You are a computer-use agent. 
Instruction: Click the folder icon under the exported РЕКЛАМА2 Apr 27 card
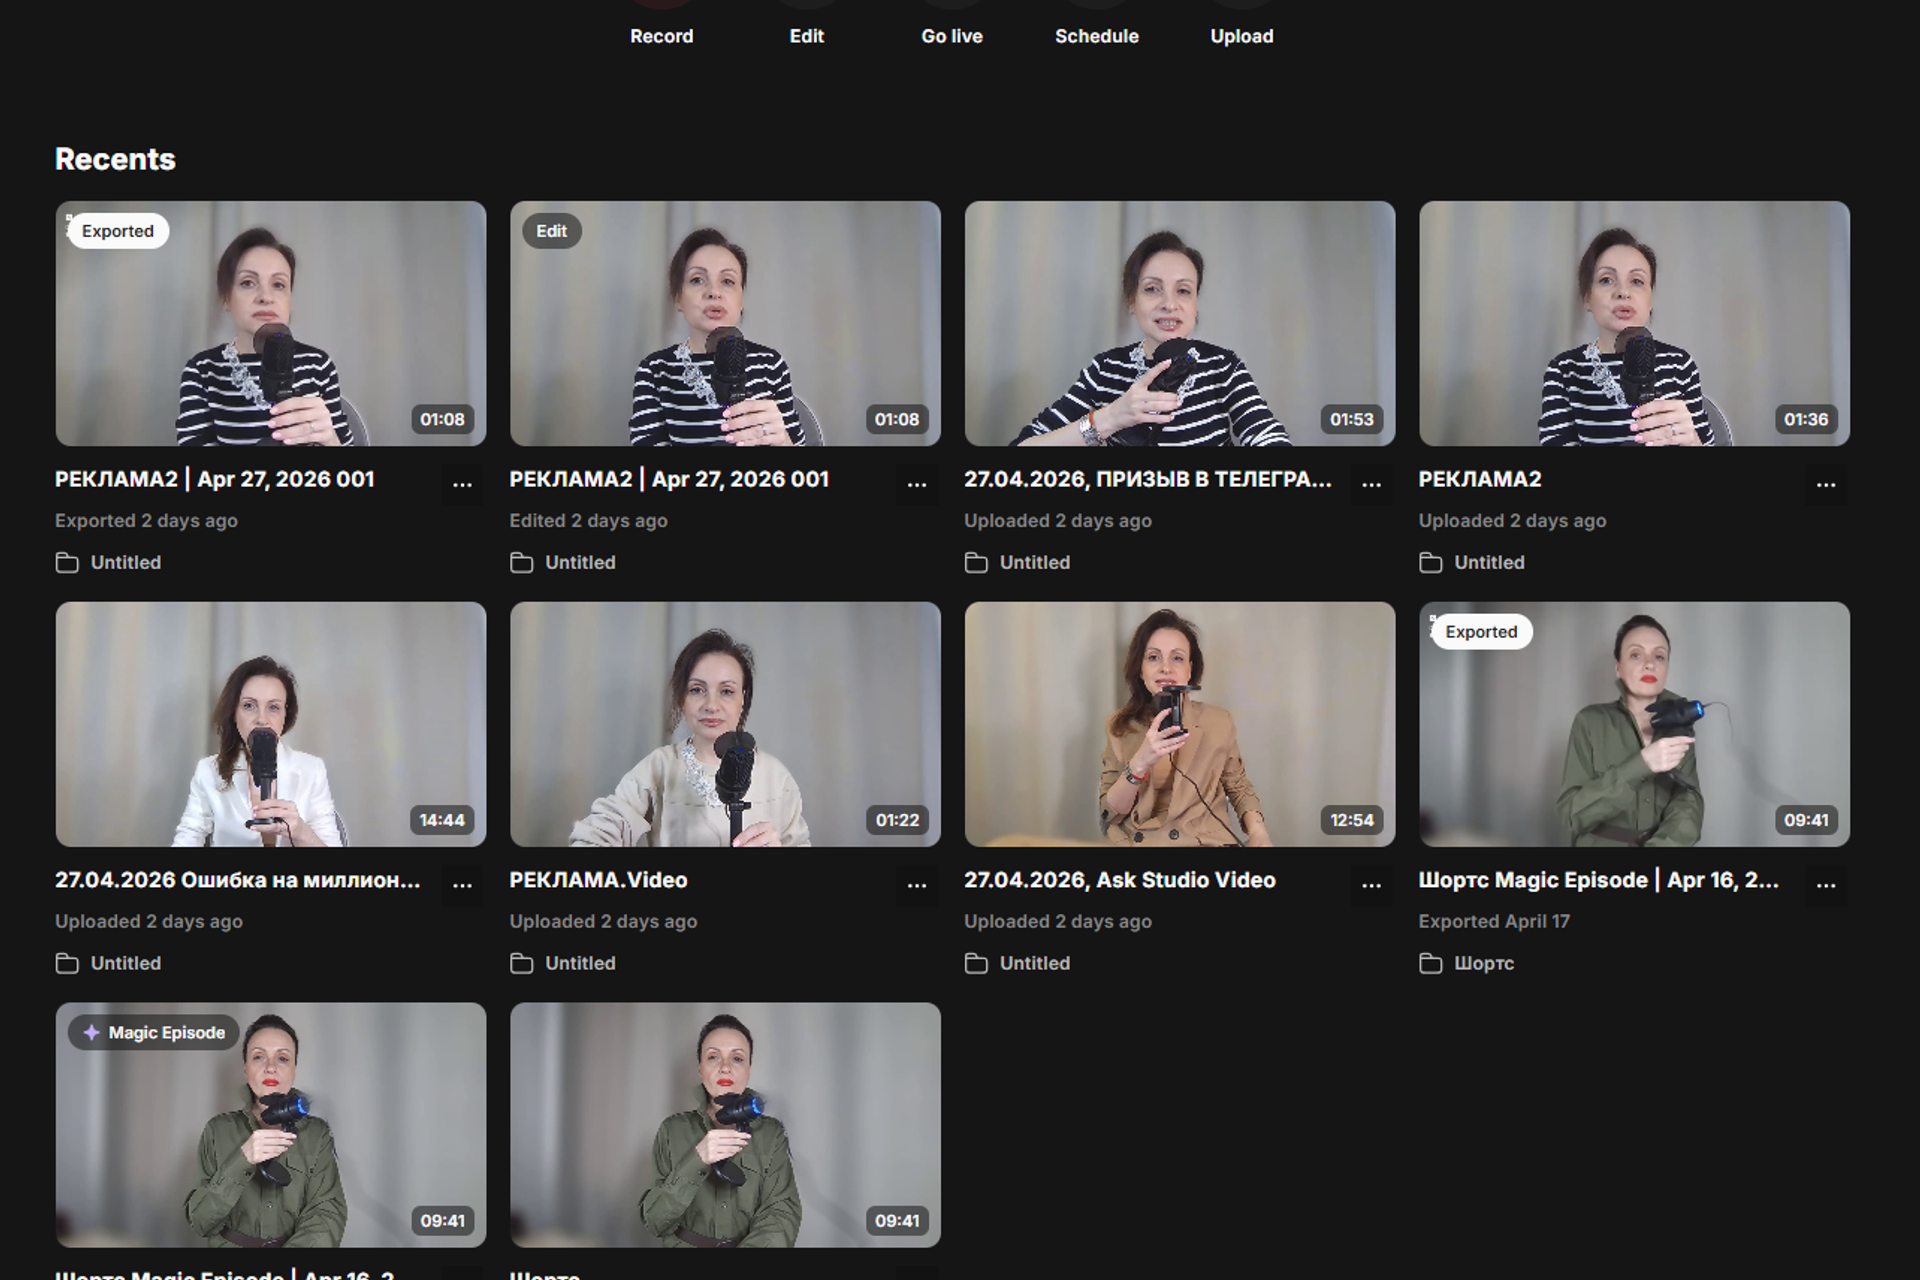67,563
